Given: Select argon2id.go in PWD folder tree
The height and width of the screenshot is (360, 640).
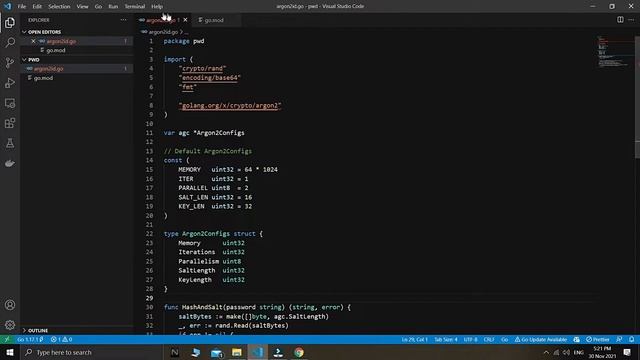Looking at the screenshot, I should tap(78, 69).
